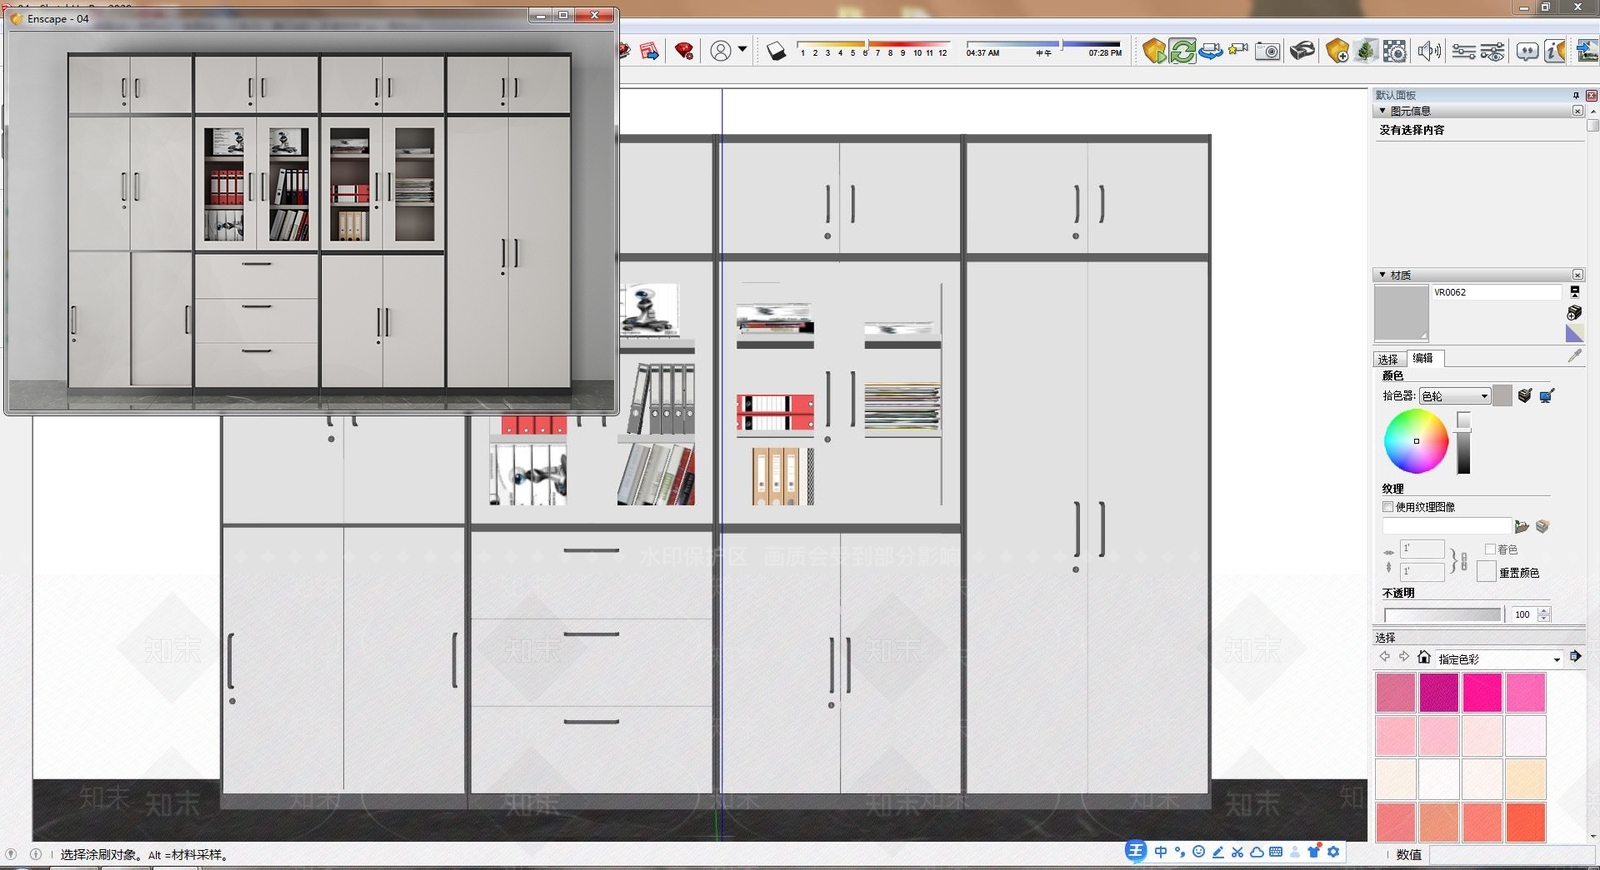Viewport: 1600px width, 870px height.
Task: Switch to the 选择 tab
Action: tap(1388, 359)
